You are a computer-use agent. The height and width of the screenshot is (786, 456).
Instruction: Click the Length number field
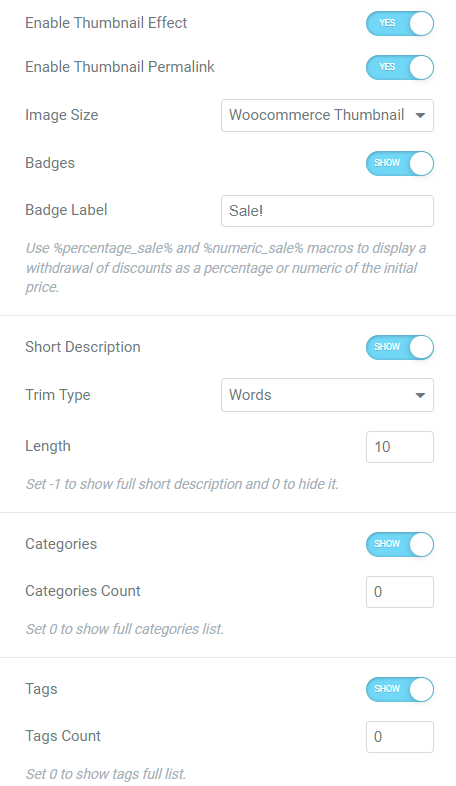400,447
